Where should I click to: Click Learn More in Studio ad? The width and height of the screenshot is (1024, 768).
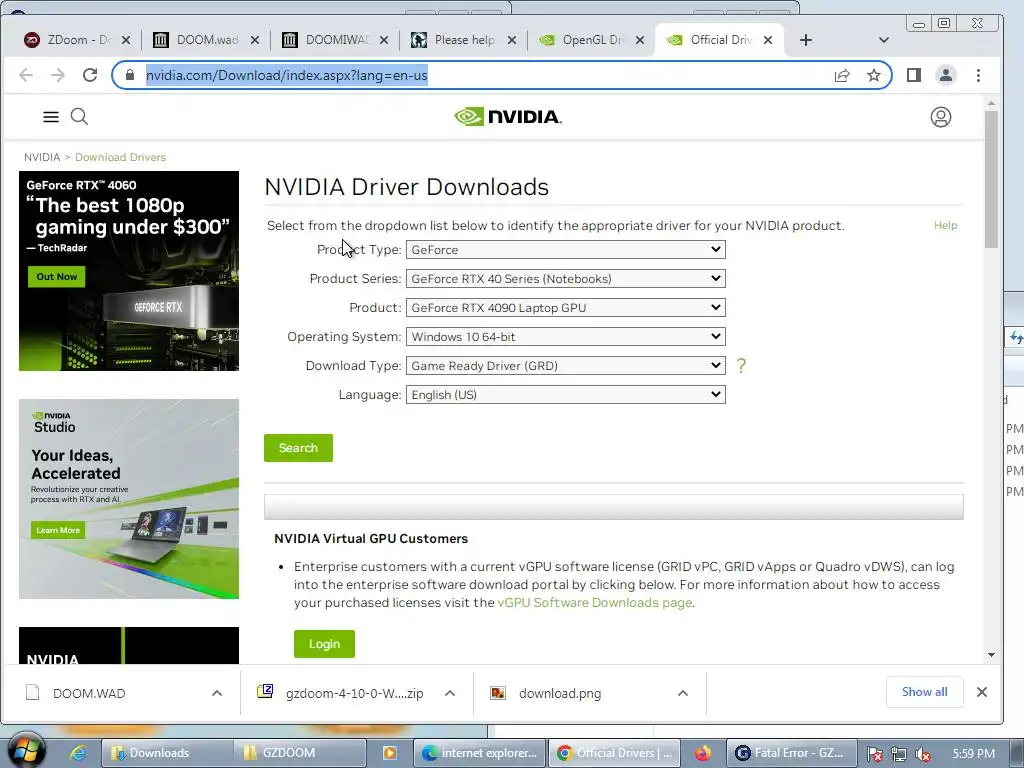[x=58, y=530]
